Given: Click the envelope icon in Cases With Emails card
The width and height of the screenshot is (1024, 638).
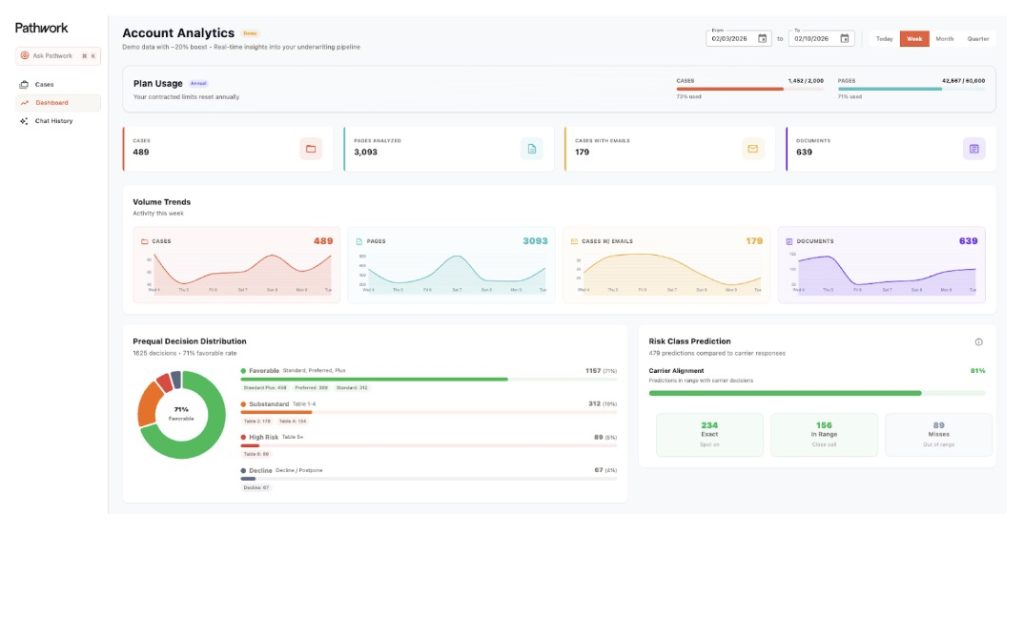Looking at the screenshot, I should tap(753, 149).
